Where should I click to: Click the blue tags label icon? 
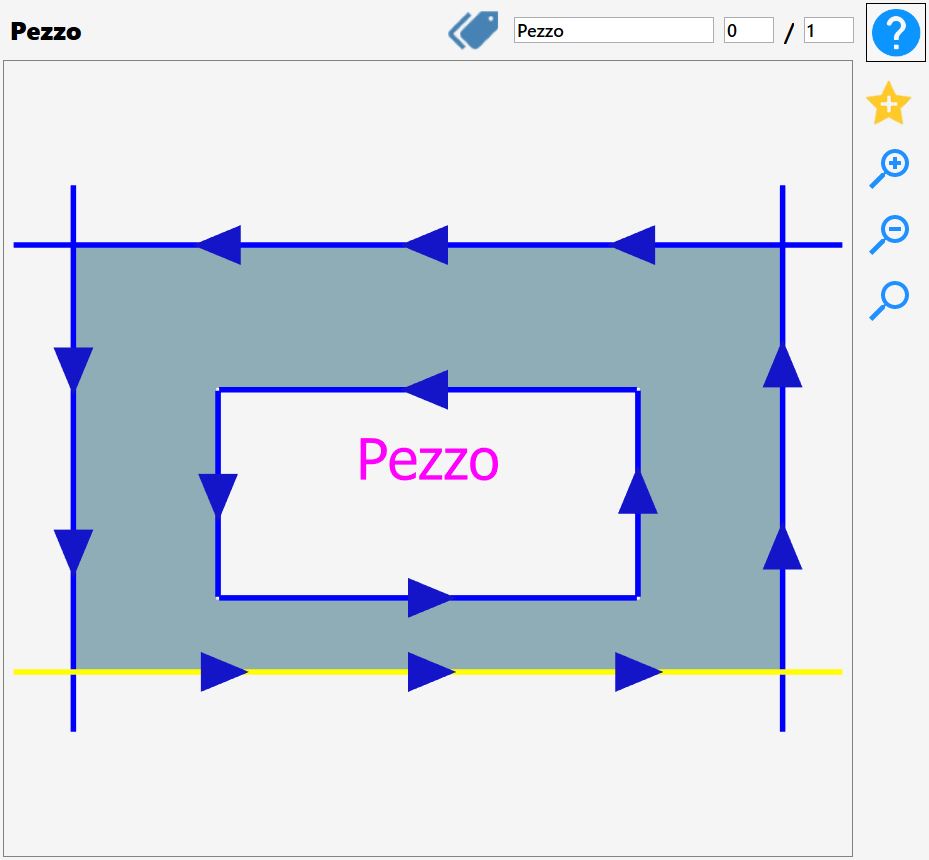tap(473, 30)
